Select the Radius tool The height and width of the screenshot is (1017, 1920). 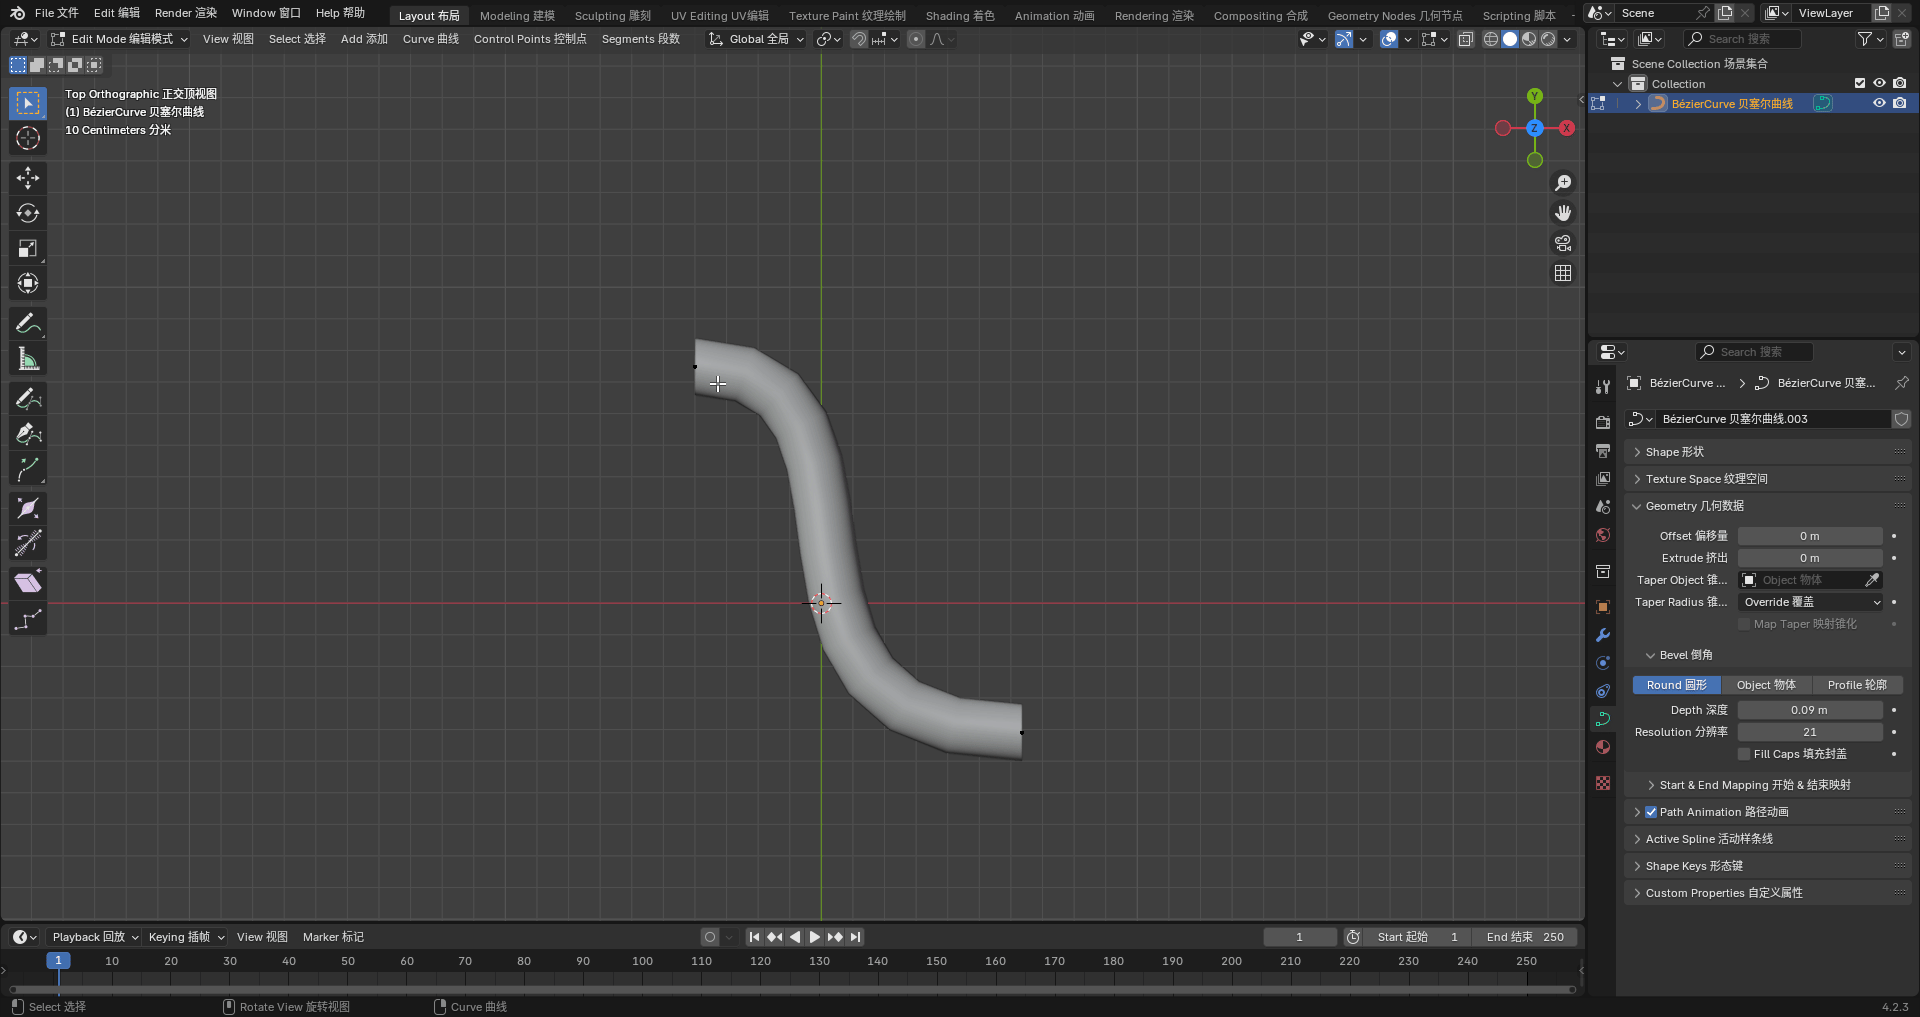28,508
